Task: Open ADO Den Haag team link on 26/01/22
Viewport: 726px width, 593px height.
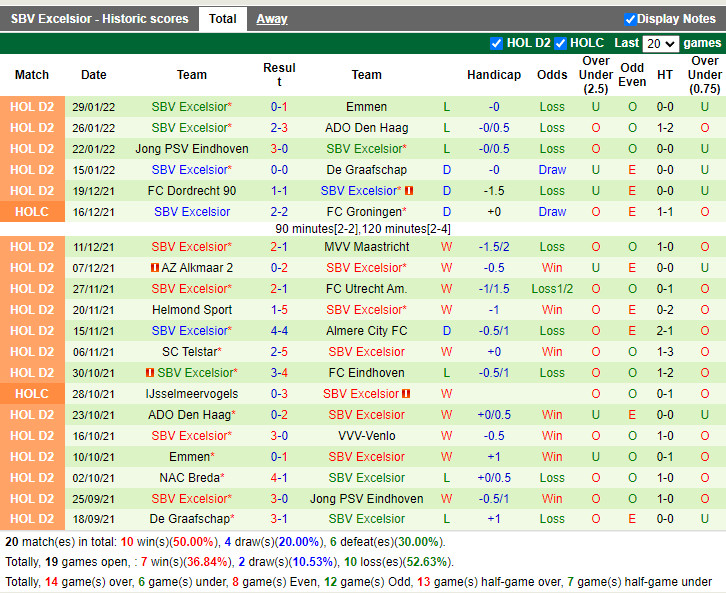Action: (x=366, y=128)
